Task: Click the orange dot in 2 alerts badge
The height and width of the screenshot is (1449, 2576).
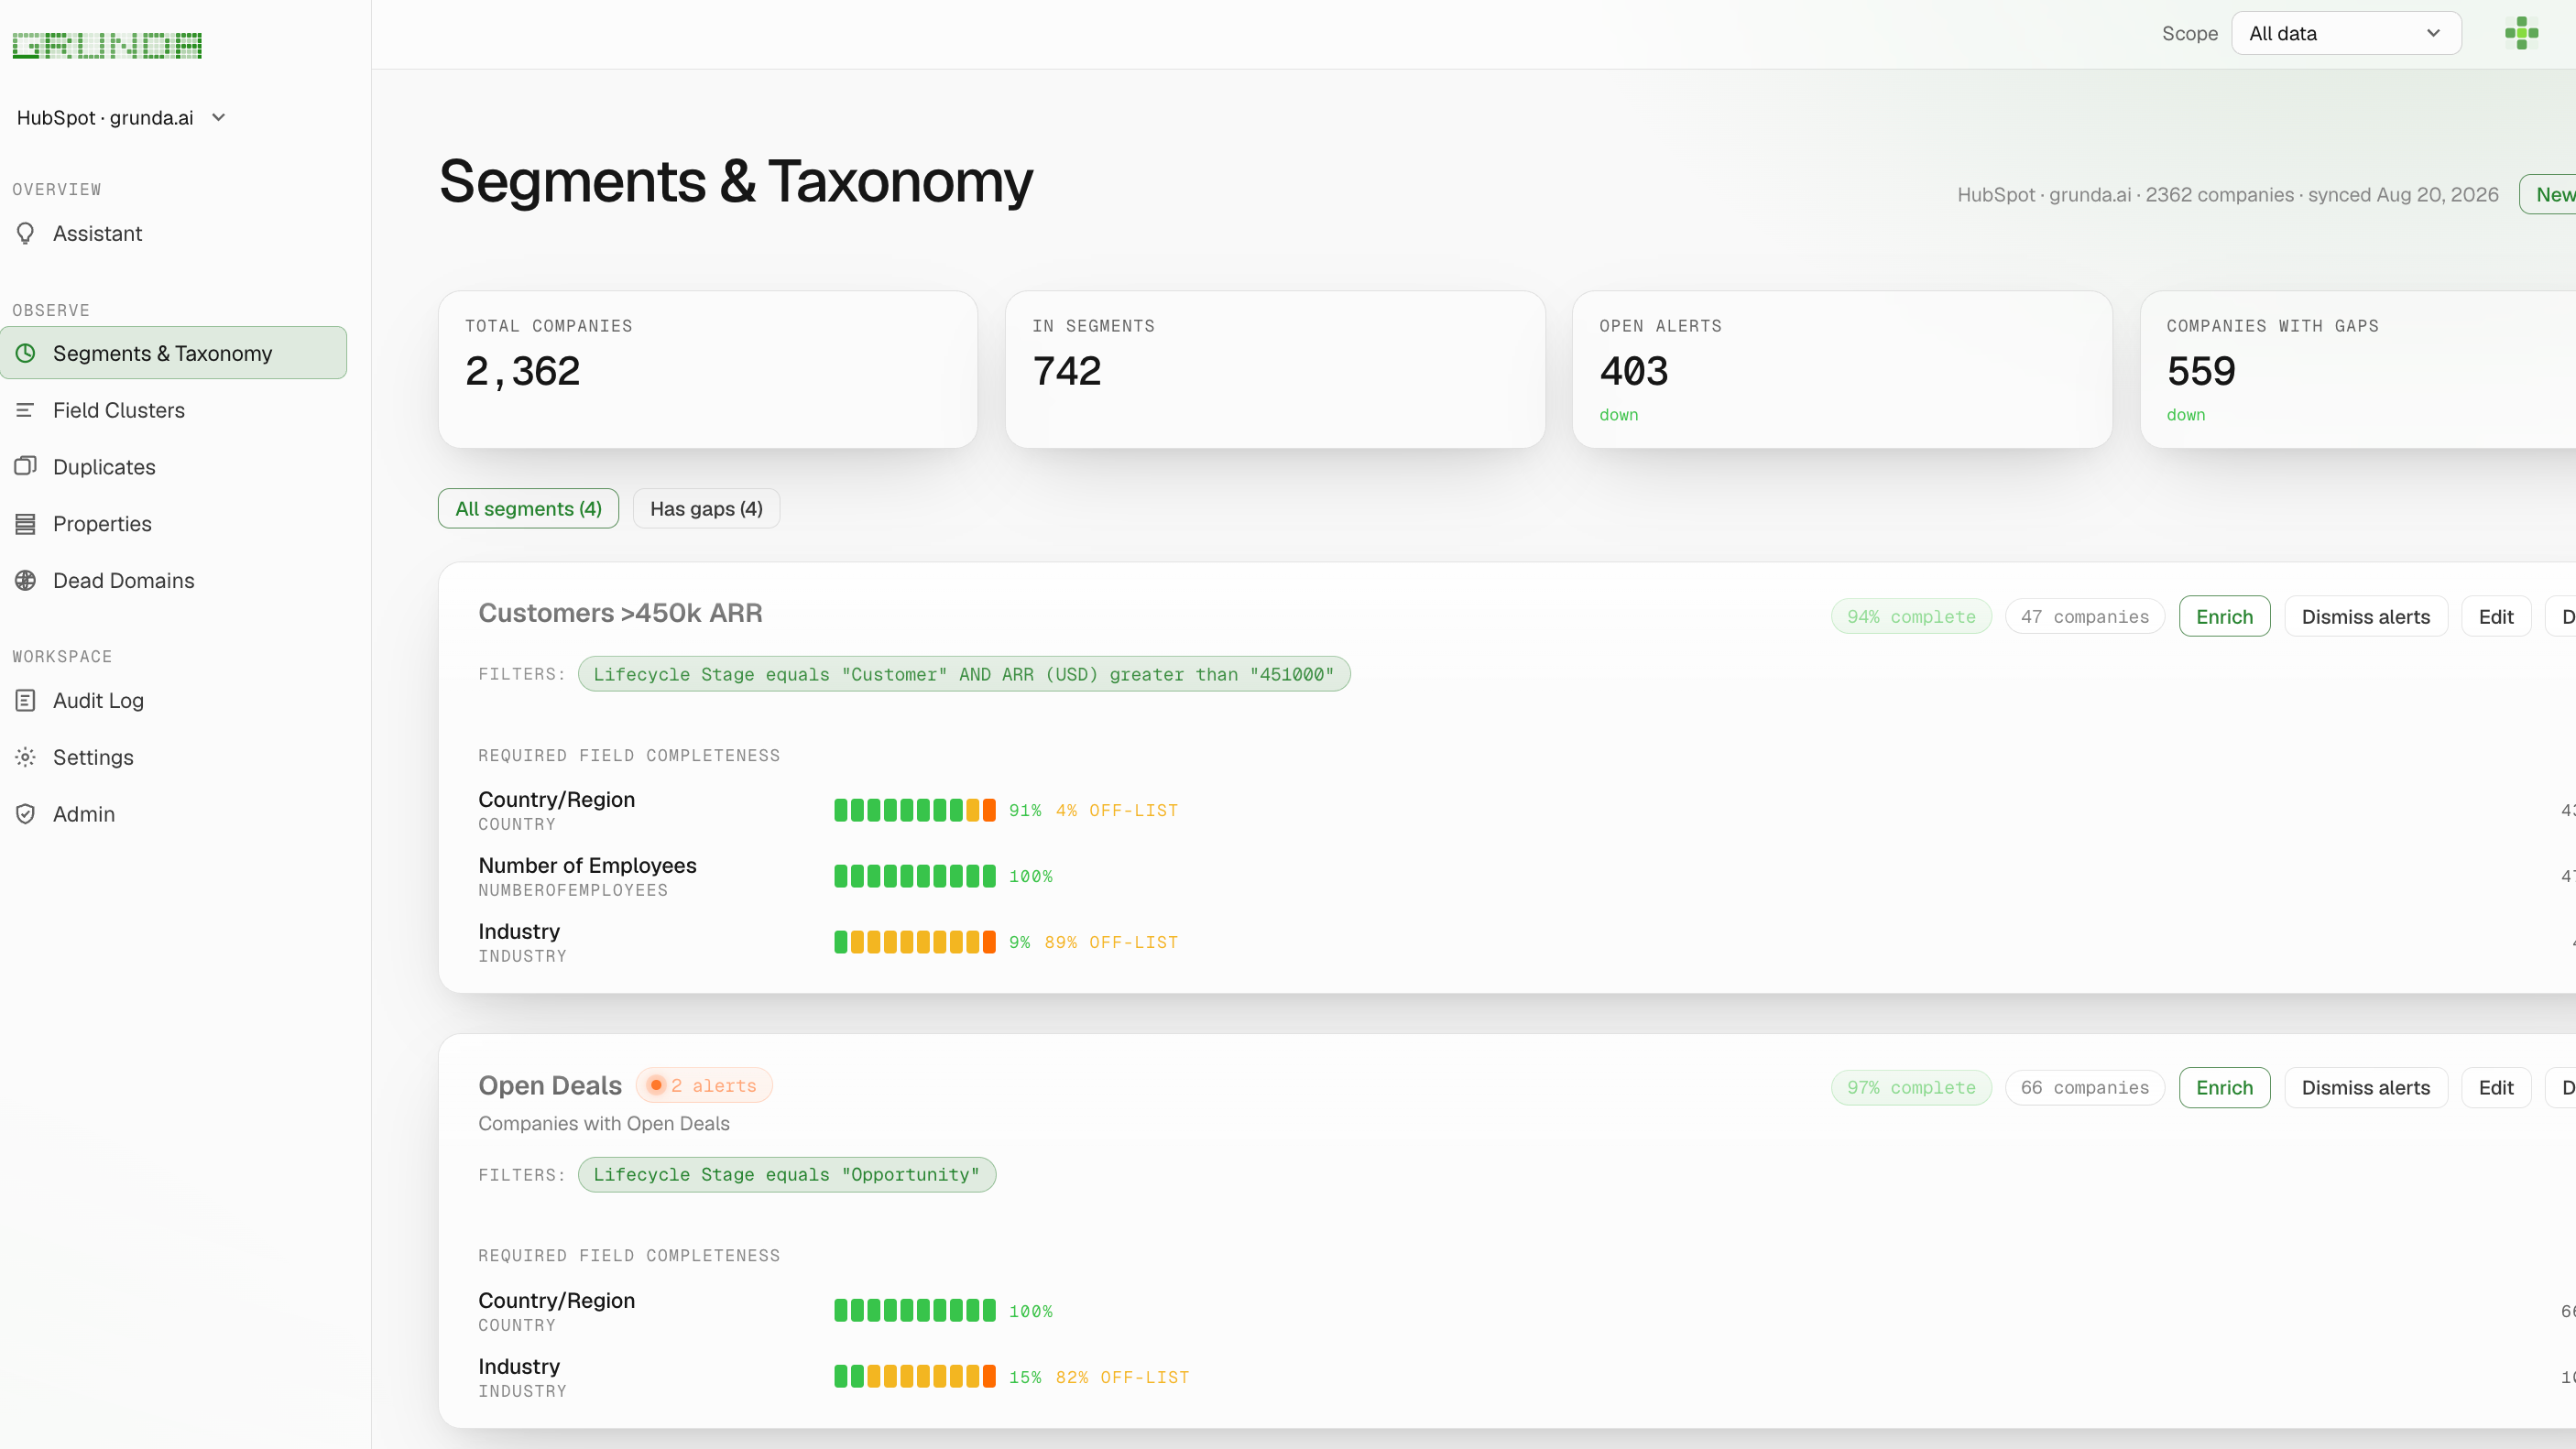Action: pos(656,1085)
